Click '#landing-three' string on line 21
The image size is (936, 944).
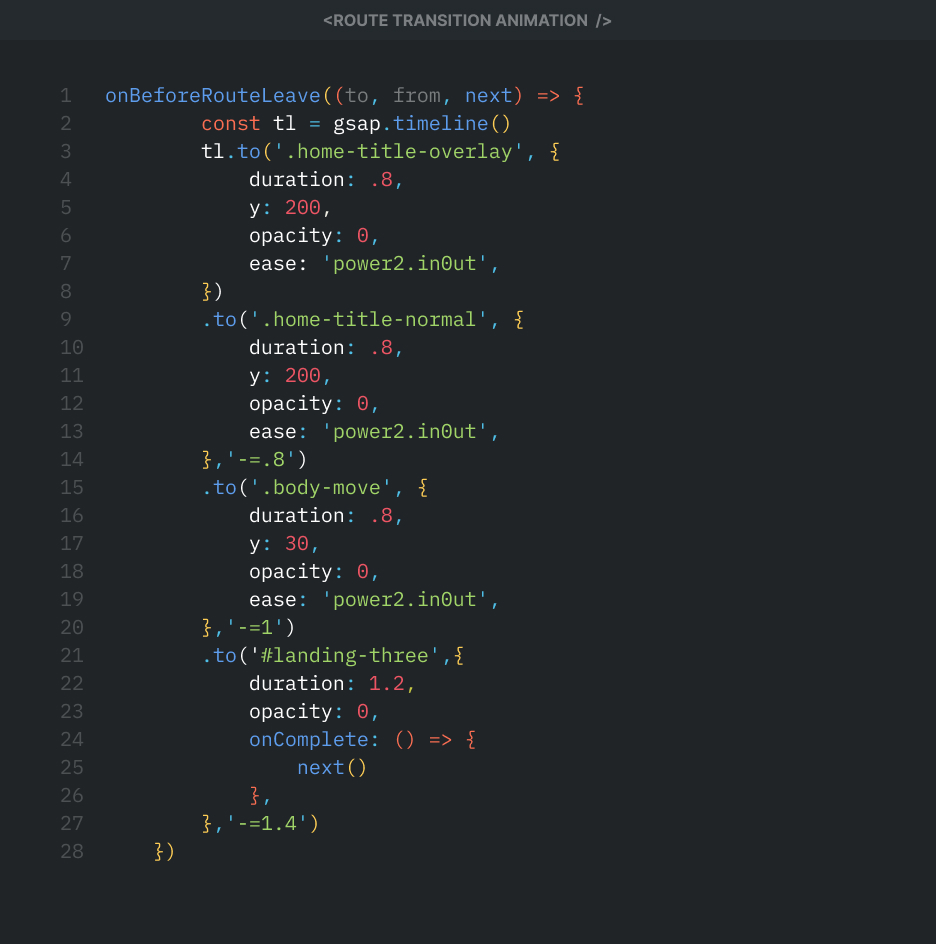click(x=344, y=656)
